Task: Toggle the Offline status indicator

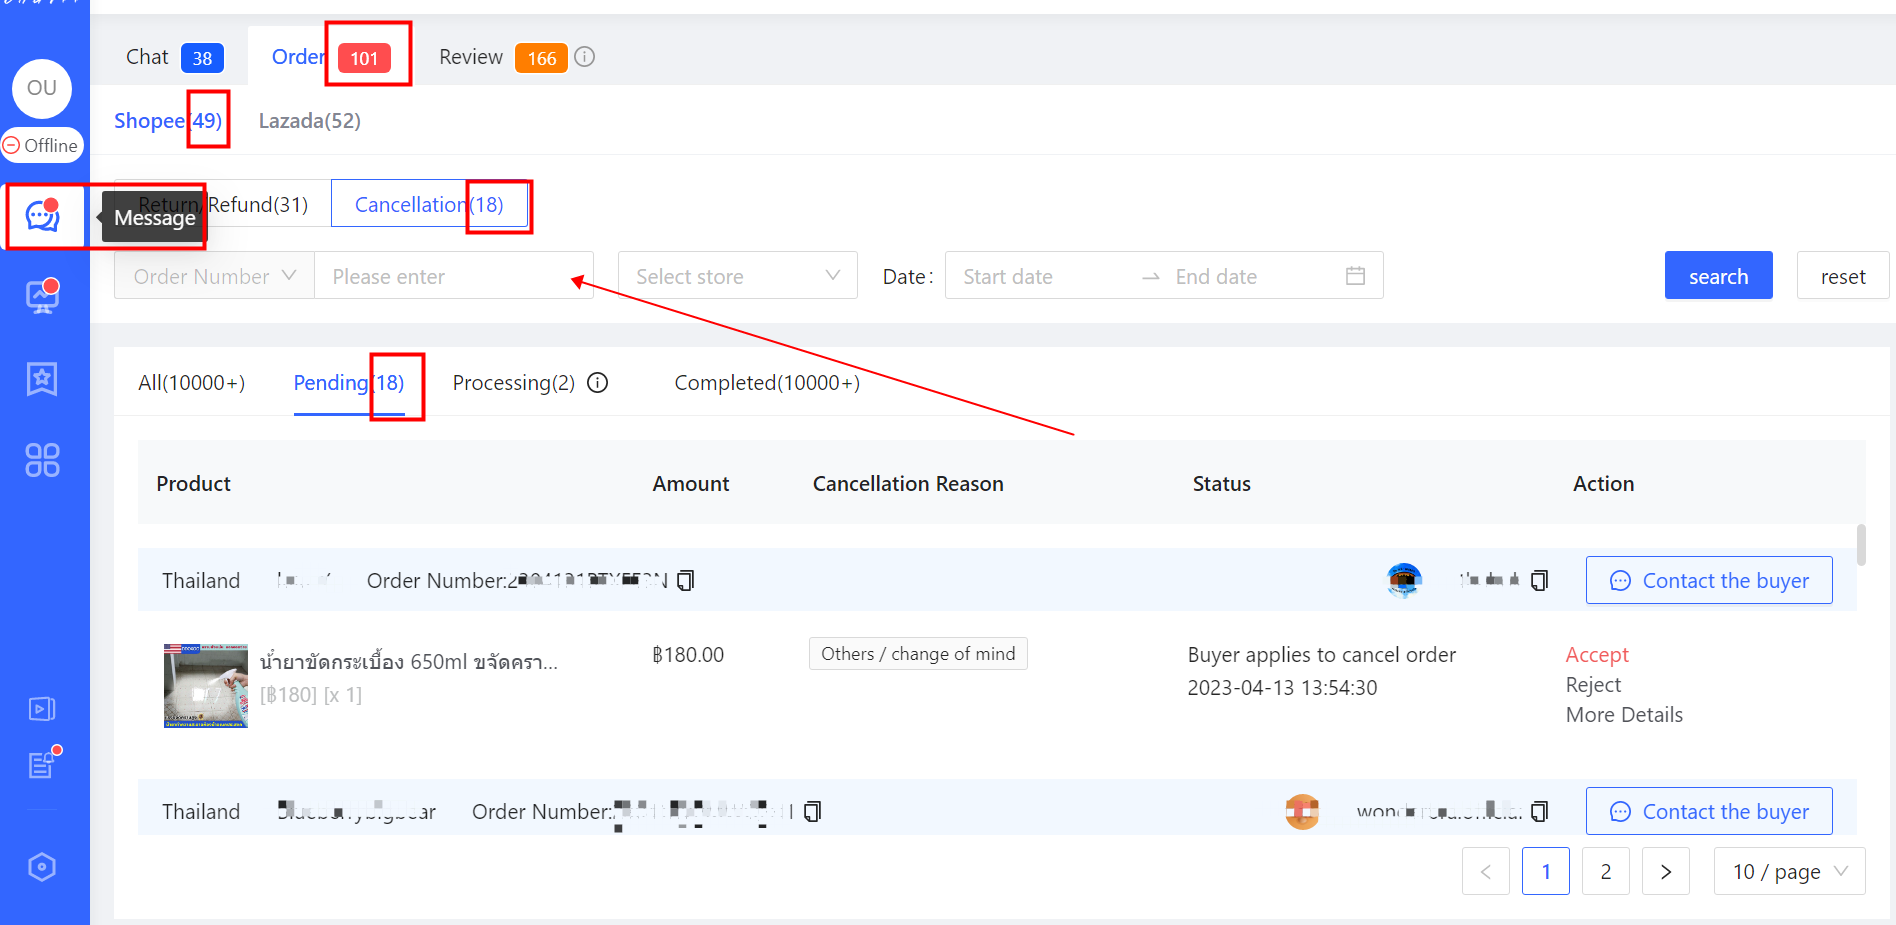Action: [42, 146]
